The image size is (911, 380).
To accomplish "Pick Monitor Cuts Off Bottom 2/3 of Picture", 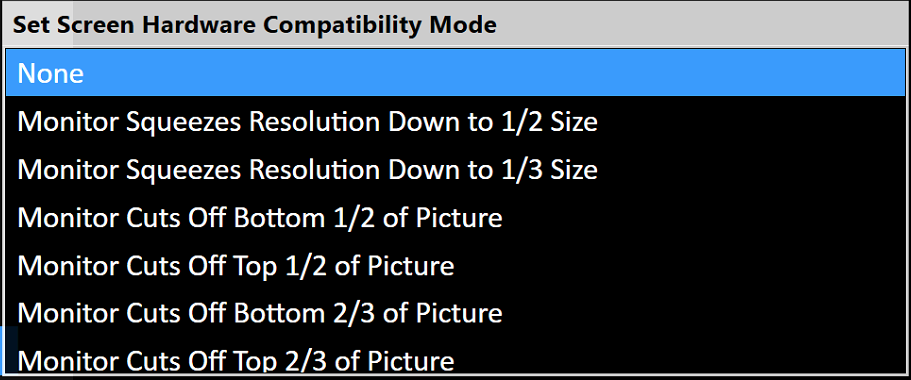I will click(x=456, y=313).
